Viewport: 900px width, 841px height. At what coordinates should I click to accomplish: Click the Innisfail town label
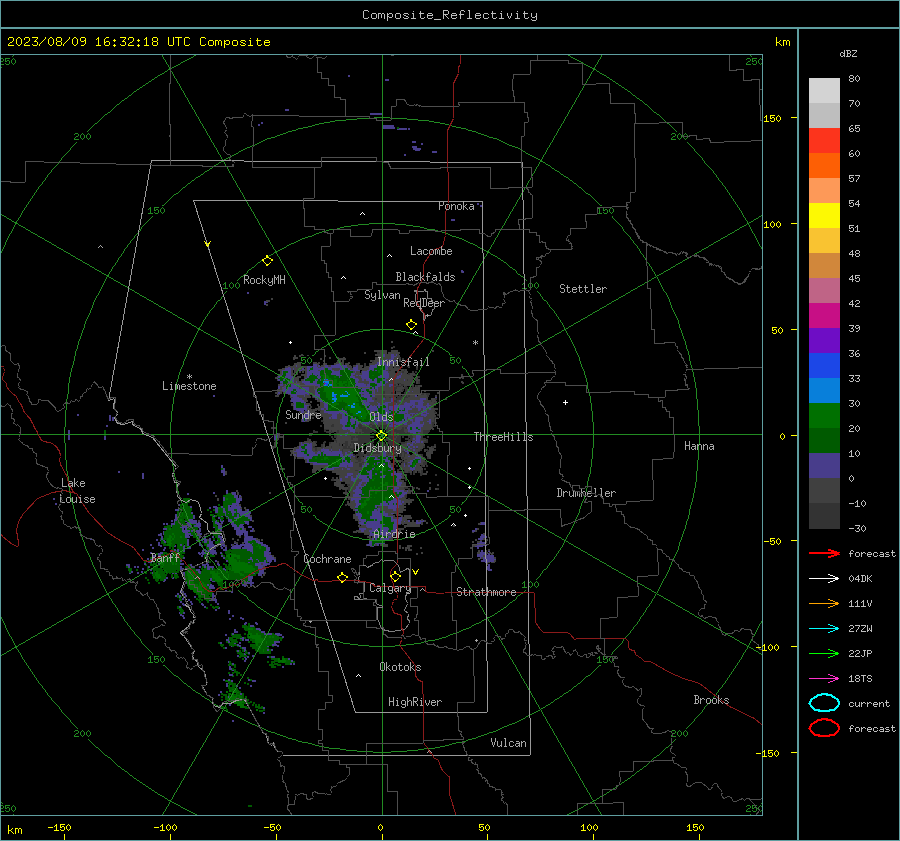(403, 362)
